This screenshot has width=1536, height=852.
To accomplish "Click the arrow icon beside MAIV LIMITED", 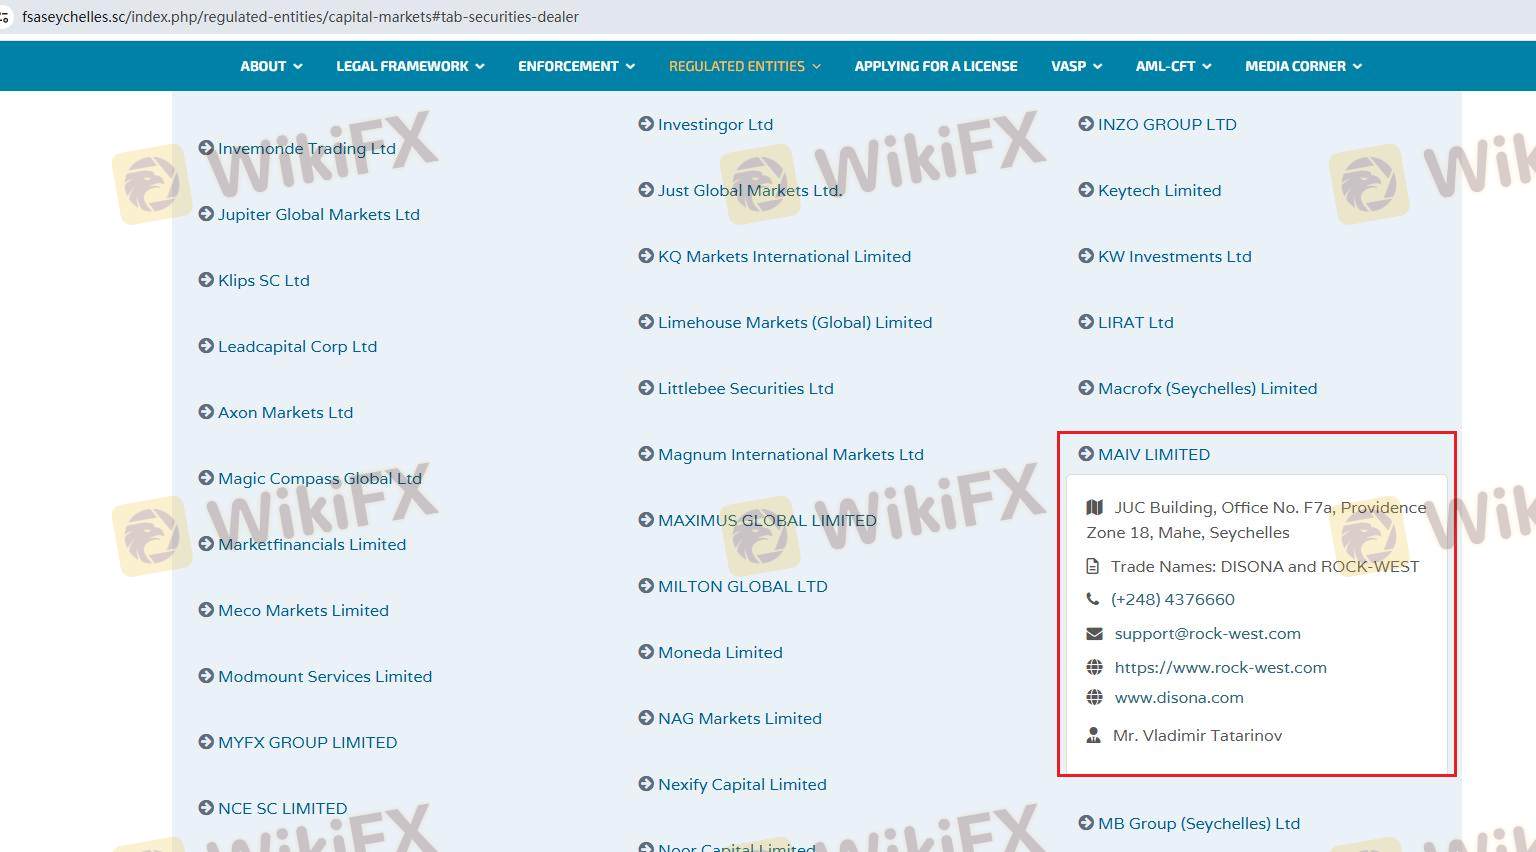I will (x=1086, y=454).
